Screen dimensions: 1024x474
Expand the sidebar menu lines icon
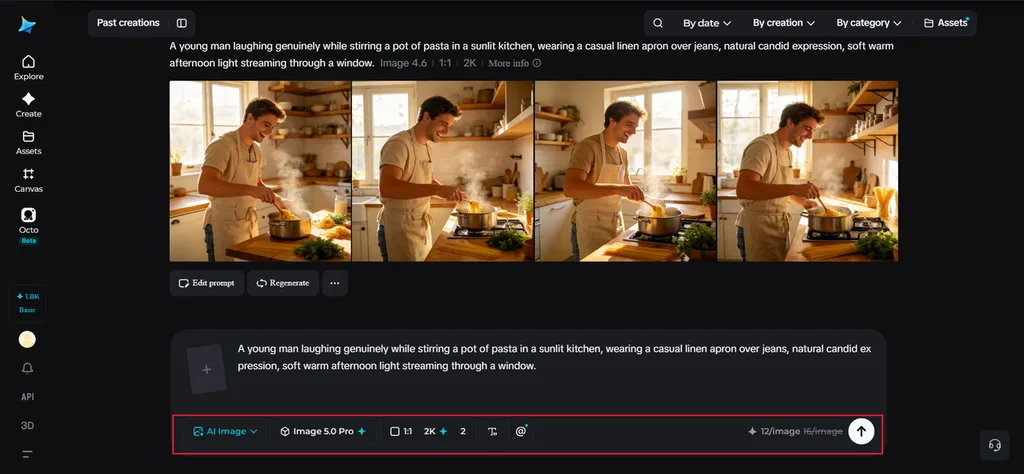(27, 454)
